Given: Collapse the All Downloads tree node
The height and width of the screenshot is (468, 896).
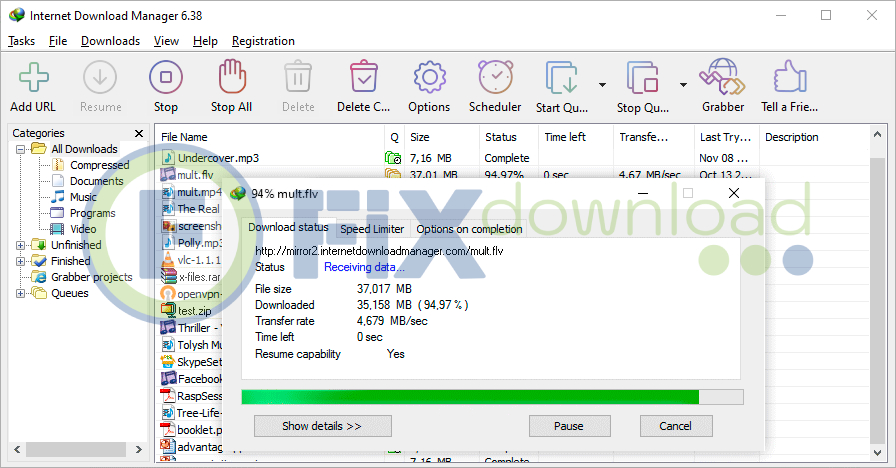Looking at the screenshot, I should click(20, 149).
